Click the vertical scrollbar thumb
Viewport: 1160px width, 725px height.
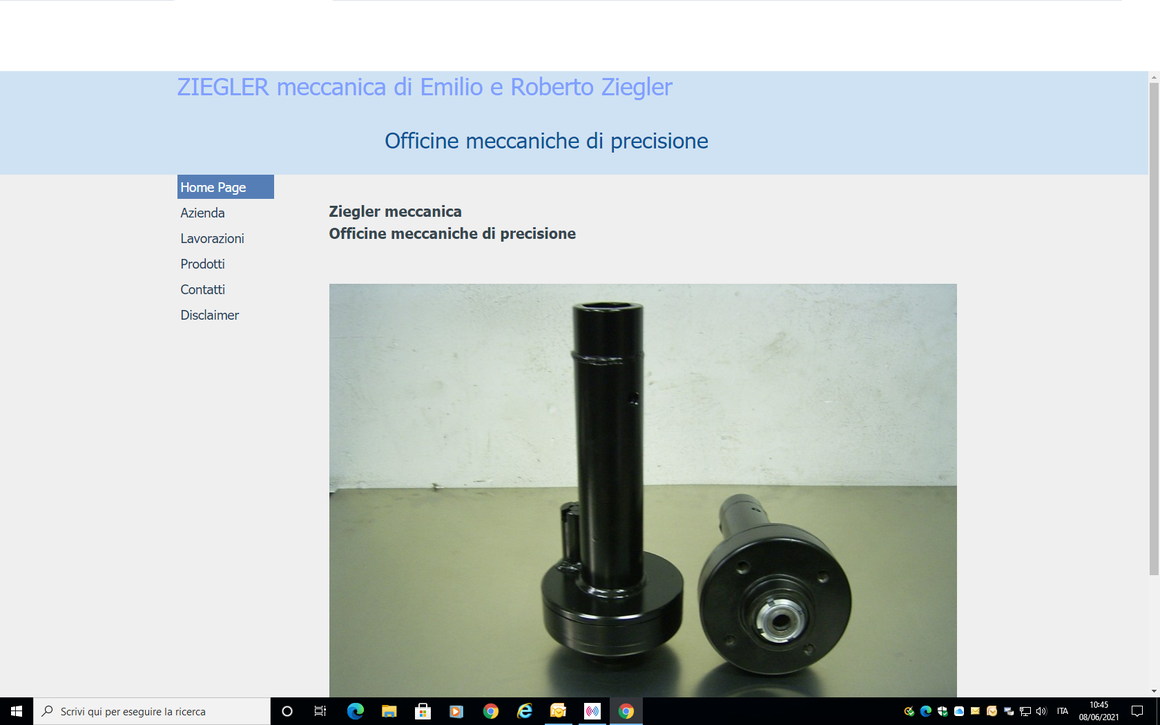(1153, 328)
